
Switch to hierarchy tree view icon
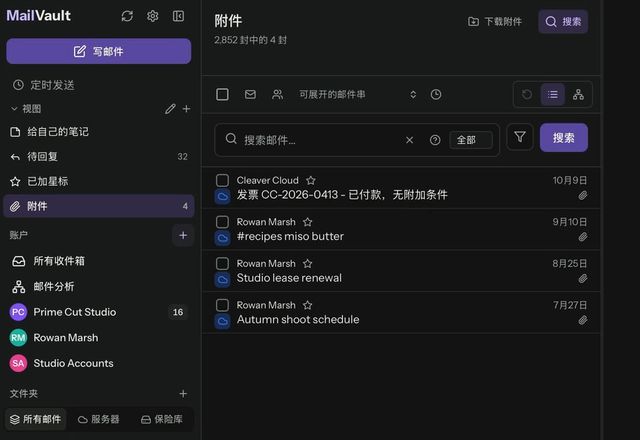[x=578, y=95]
